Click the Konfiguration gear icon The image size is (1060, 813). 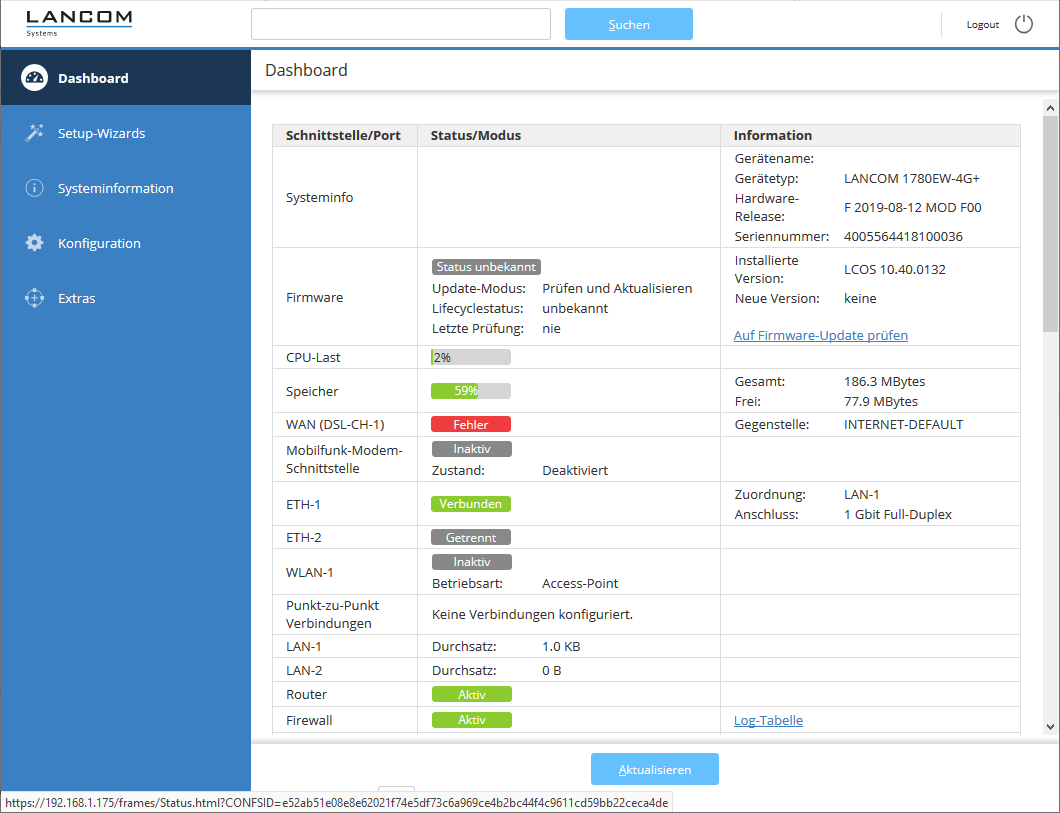coord(34,243)
